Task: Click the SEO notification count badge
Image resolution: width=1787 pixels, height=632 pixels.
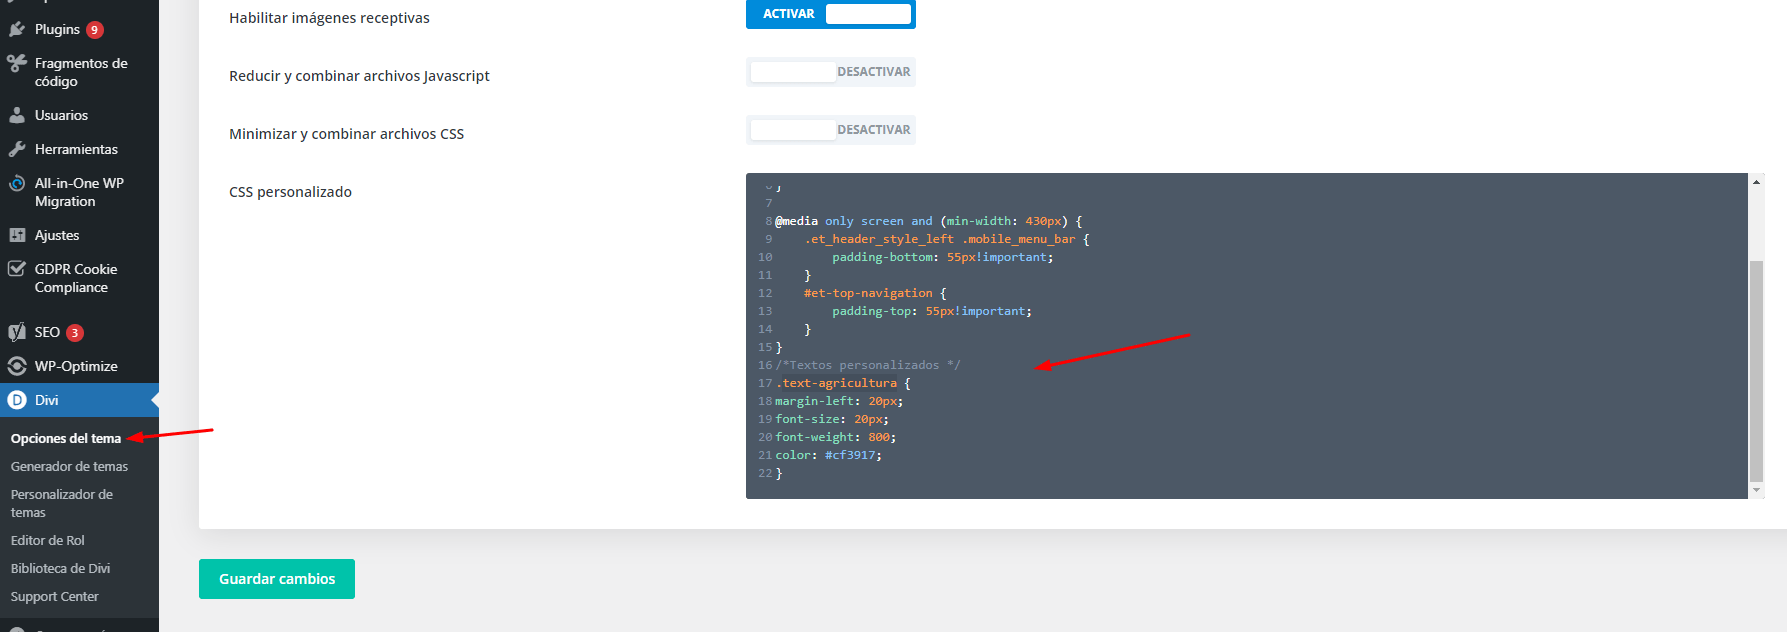Action: [x=75, y=333]
